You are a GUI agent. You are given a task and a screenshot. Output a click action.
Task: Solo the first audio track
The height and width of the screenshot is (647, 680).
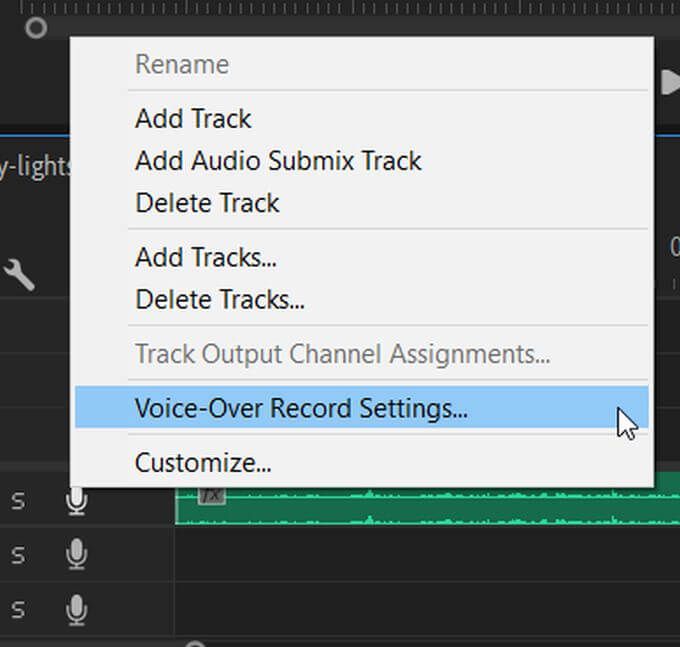(18, 501)
